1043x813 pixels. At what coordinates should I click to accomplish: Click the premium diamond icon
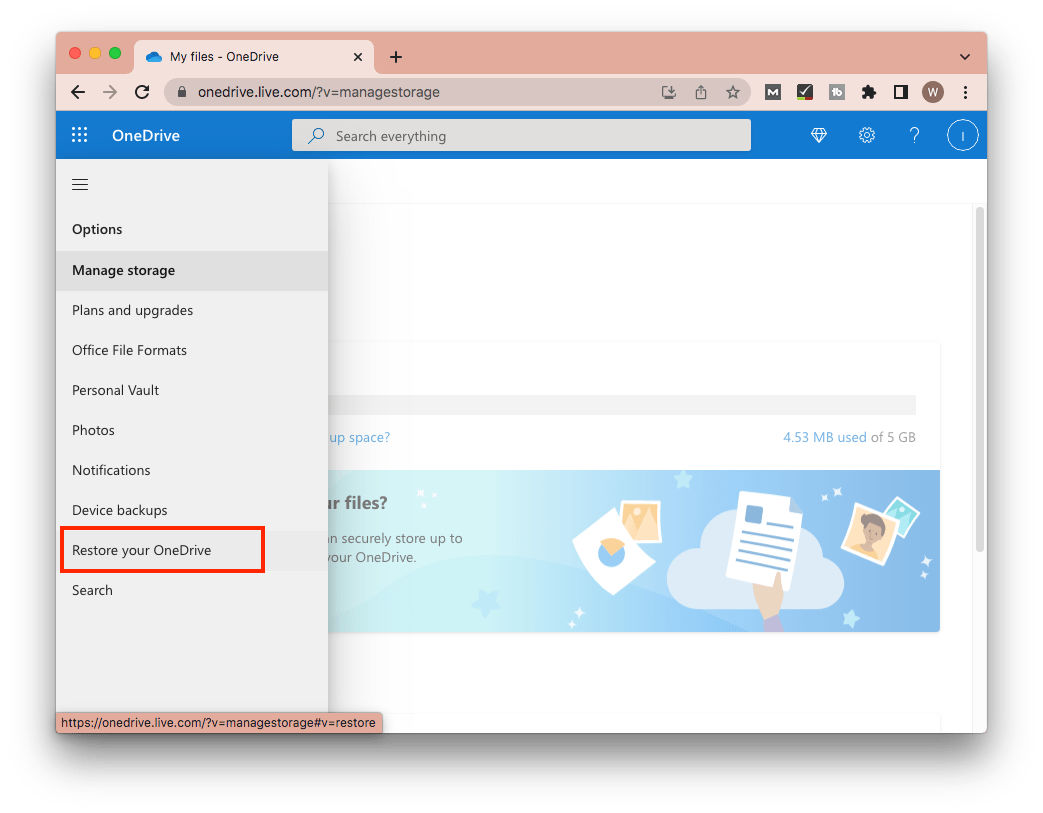click(x=819, y=136)
